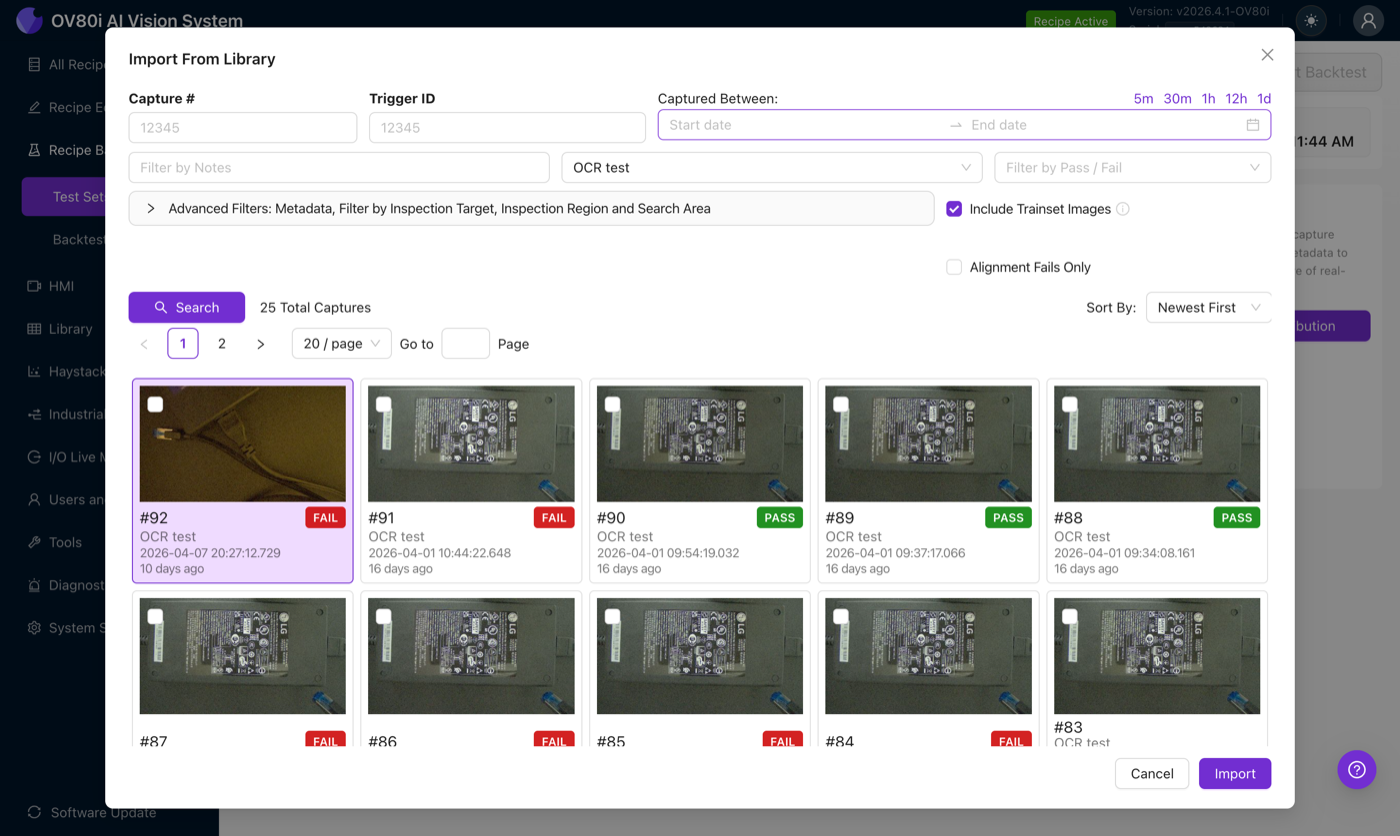
Task: Click the thumbnail image of capture #90
Action: click(x=700, y=444)
